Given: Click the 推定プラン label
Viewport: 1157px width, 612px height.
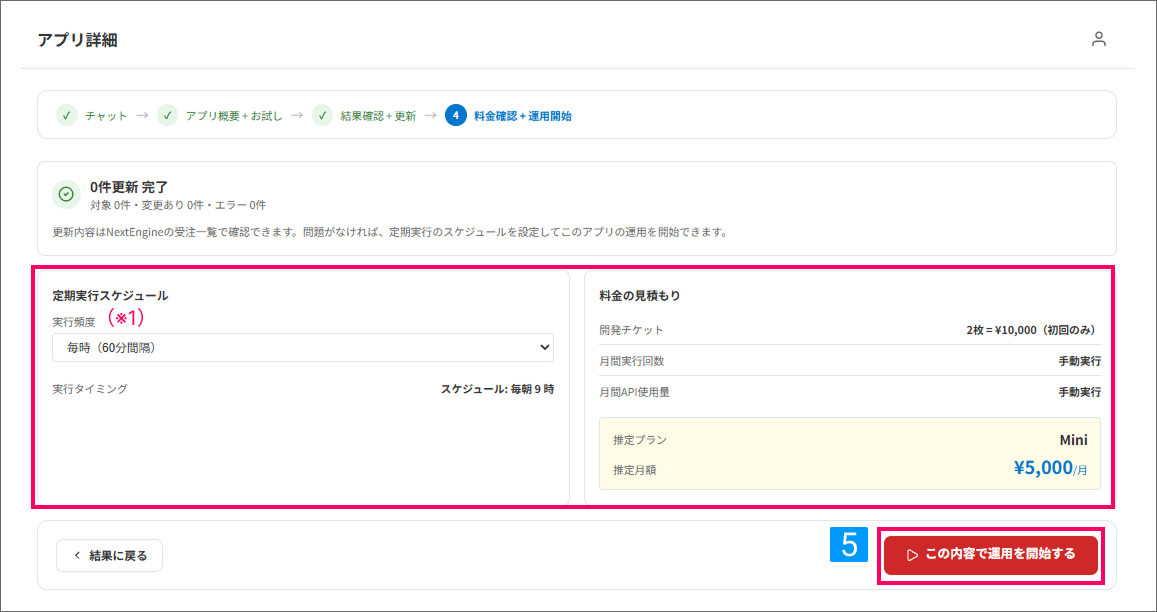Looking at the screenshot, I should pos(640,440).
